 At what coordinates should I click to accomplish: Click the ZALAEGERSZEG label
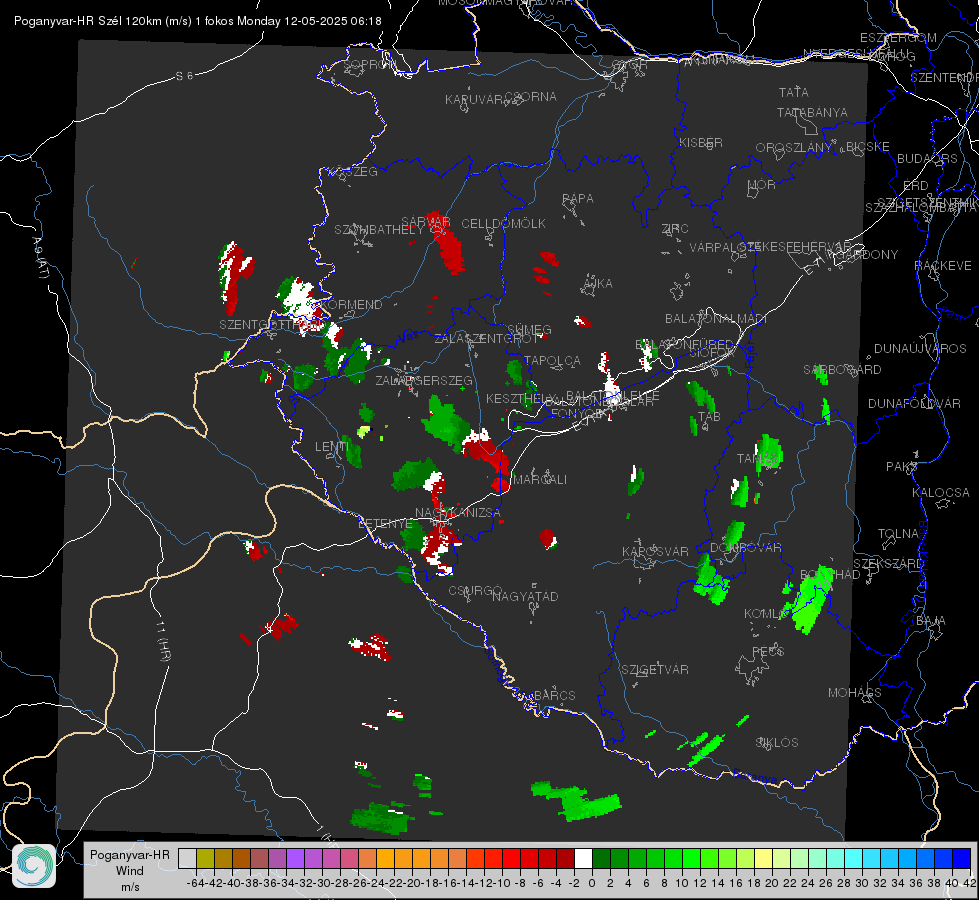(424, 380)
